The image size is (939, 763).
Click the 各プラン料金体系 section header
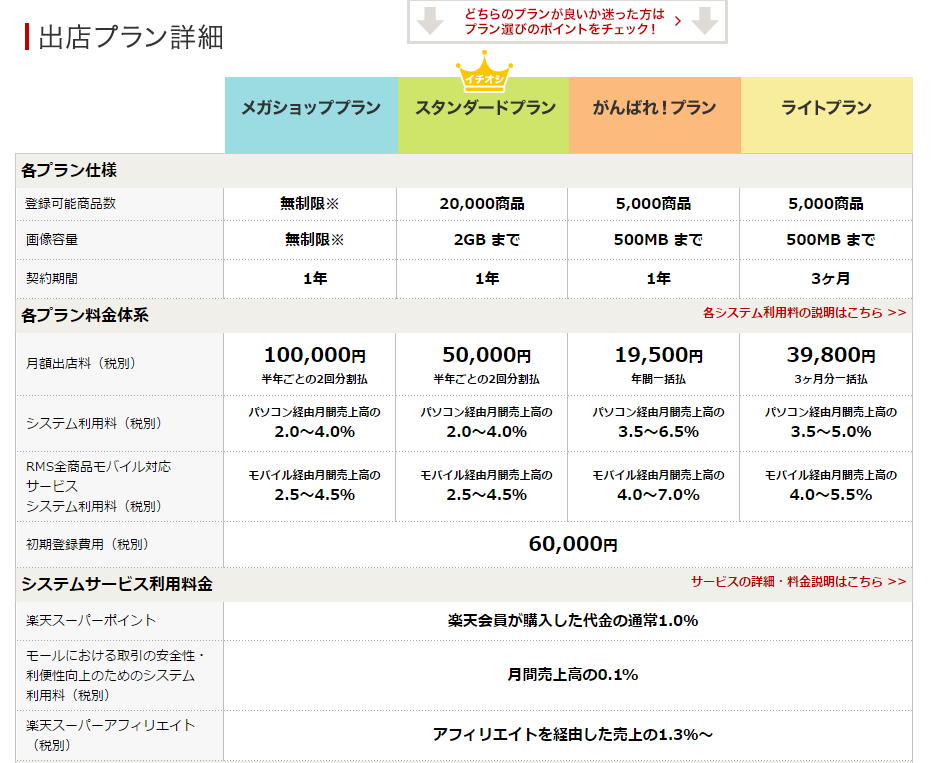[85, 315]
